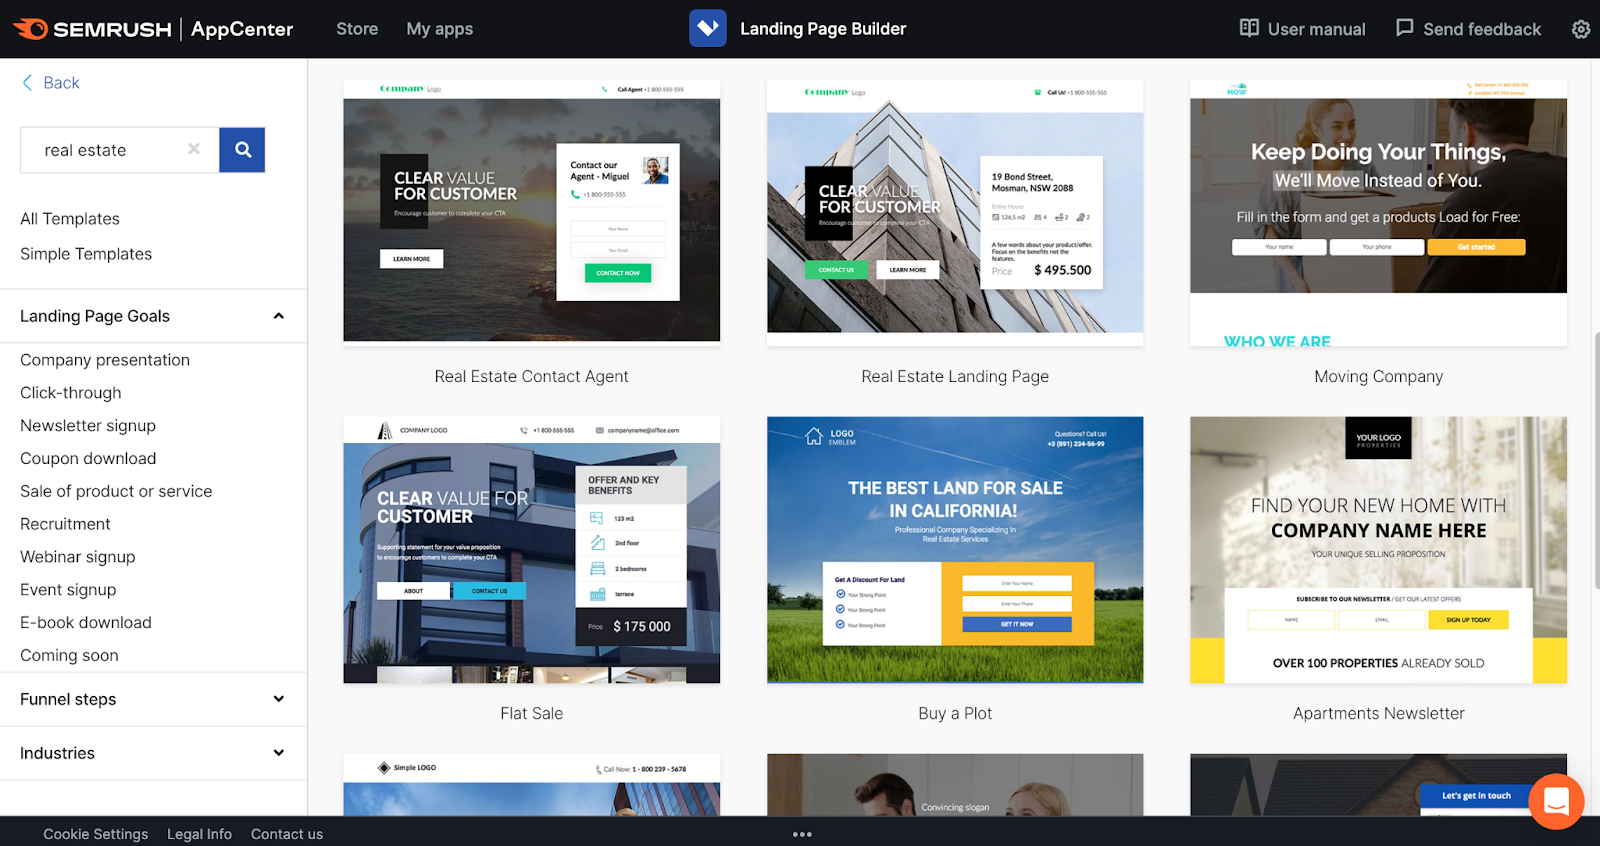The height and width of the screenshot is (846, 1600).
Task: Filter by E-book download goal
Action: point(86,622)
